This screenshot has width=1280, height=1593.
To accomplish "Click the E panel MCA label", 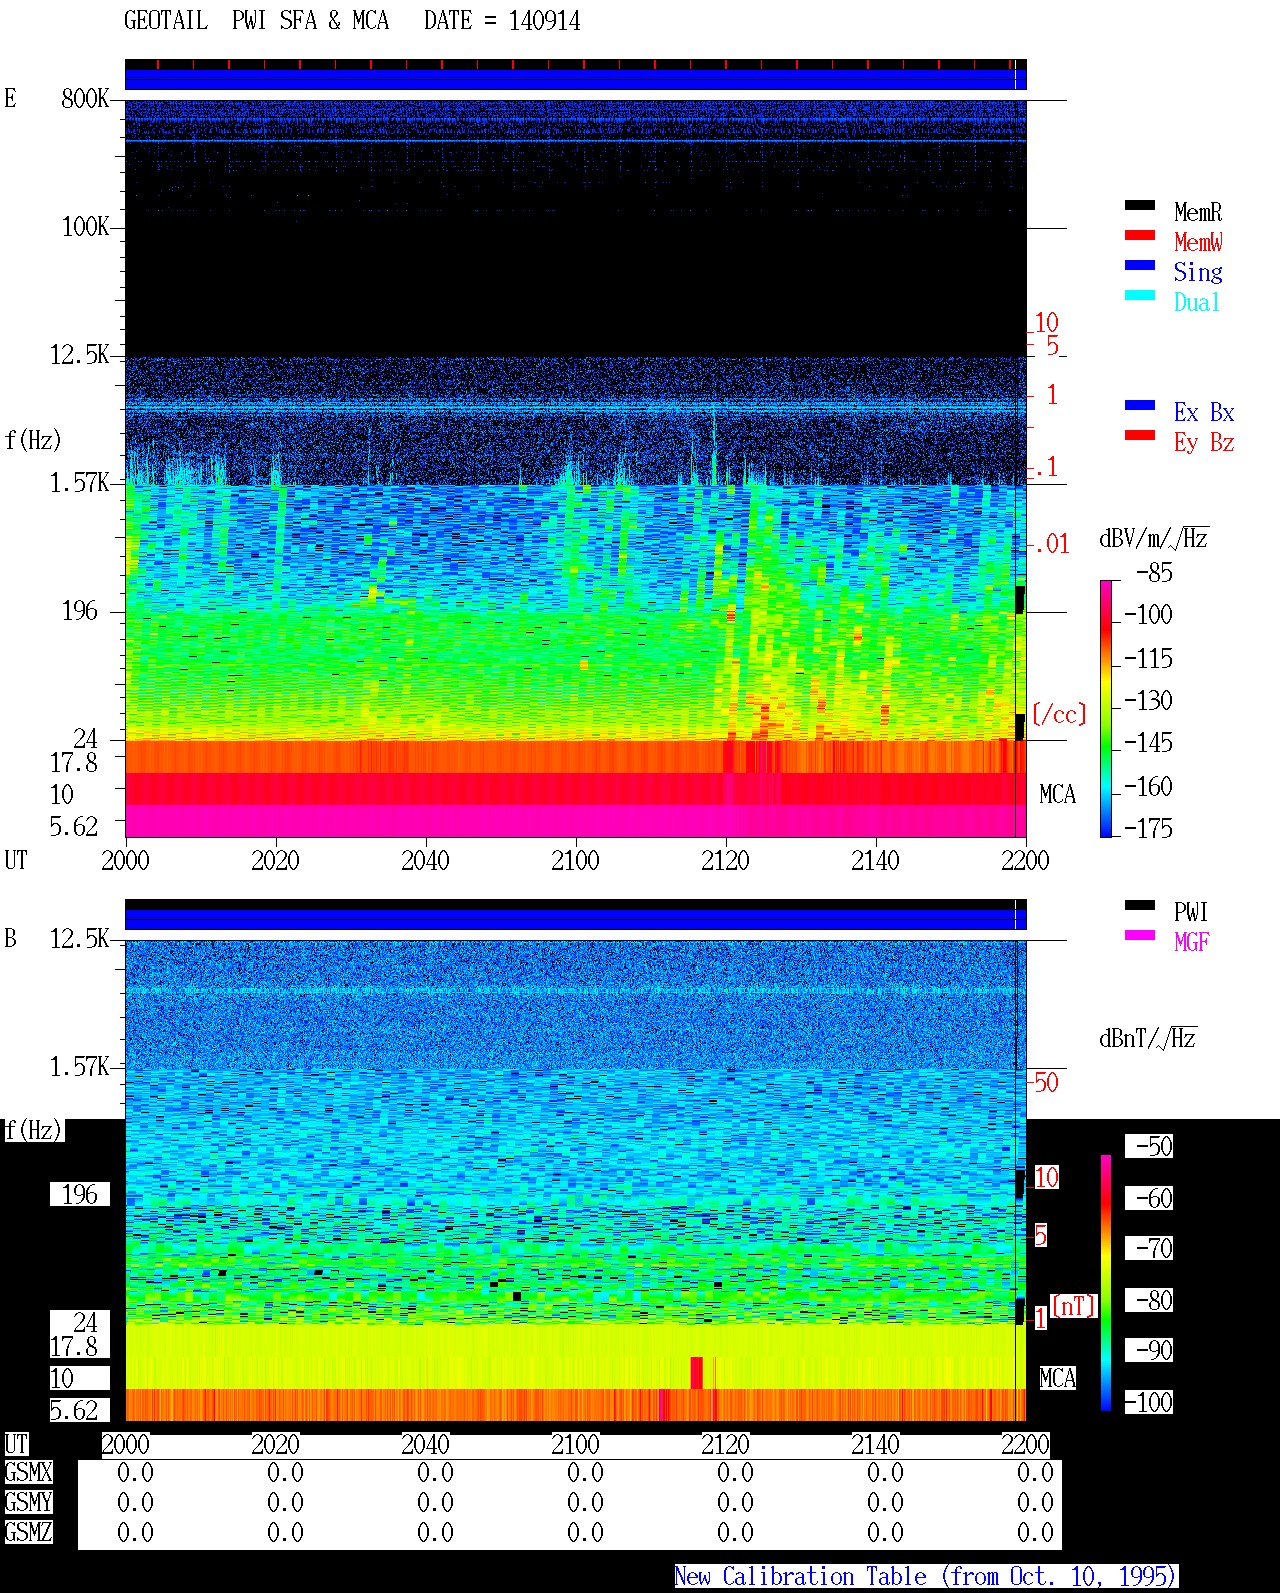I will pyautogui.click(x=1057, y=795).
